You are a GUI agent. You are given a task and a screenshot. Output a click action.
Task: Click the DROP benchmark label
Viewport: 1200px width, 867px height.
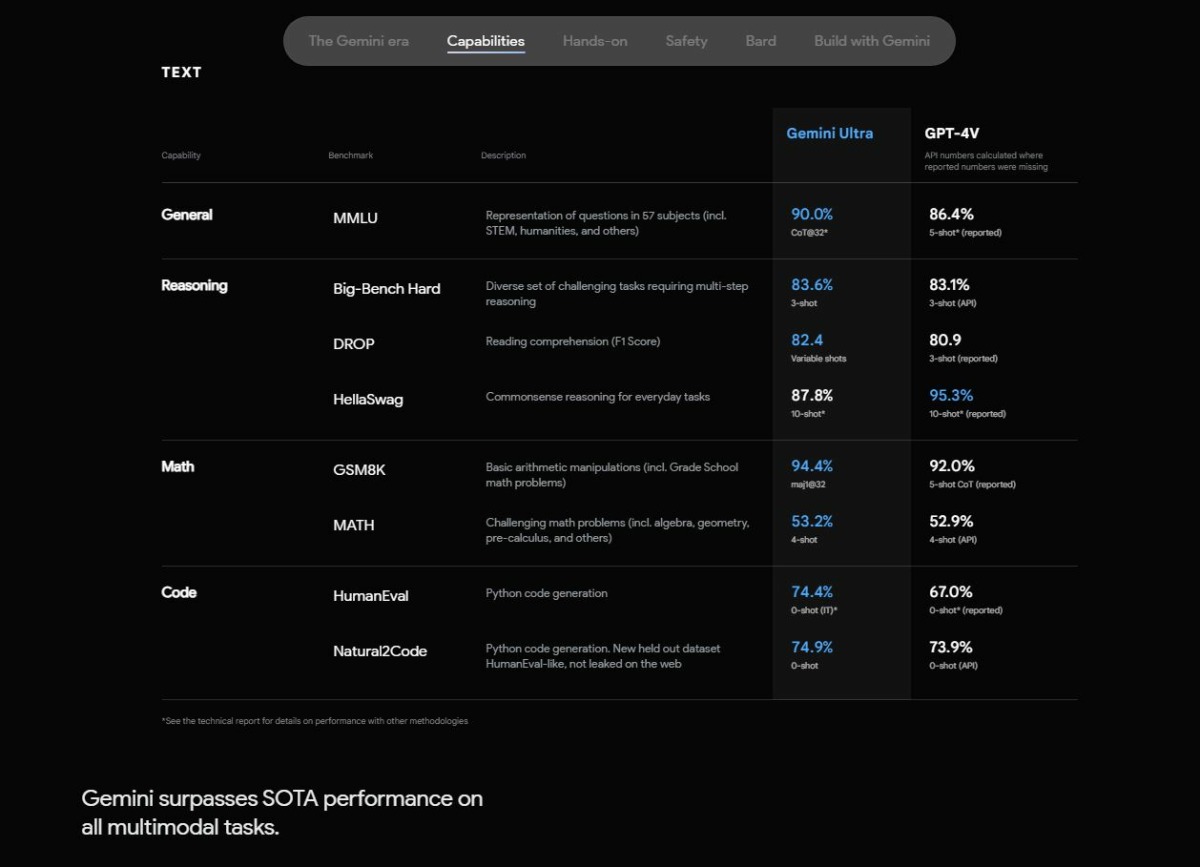[353, 344]
